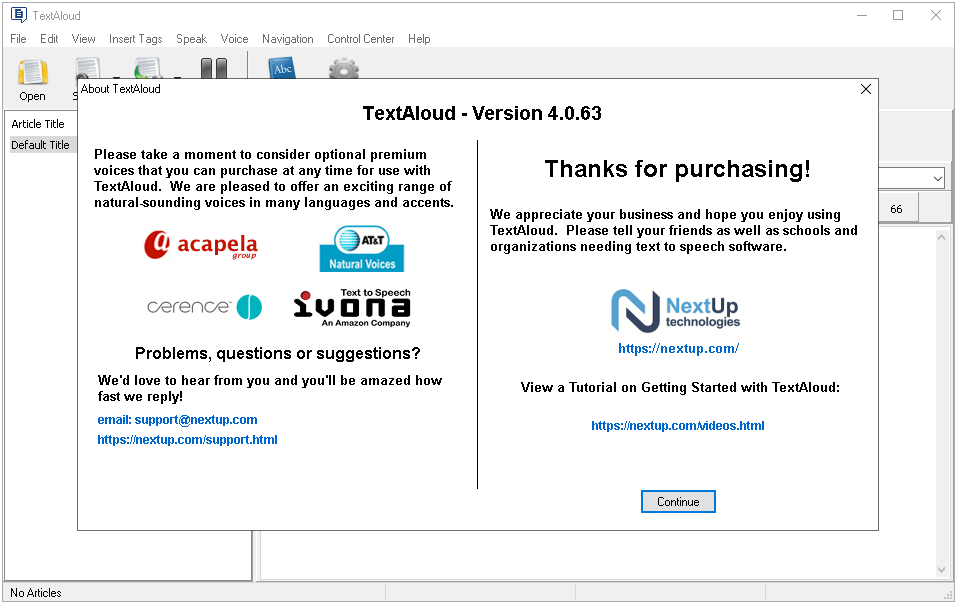959x606 pixels.
Task: Expand the dropdown behind the dialog
Action: [938, 179]
